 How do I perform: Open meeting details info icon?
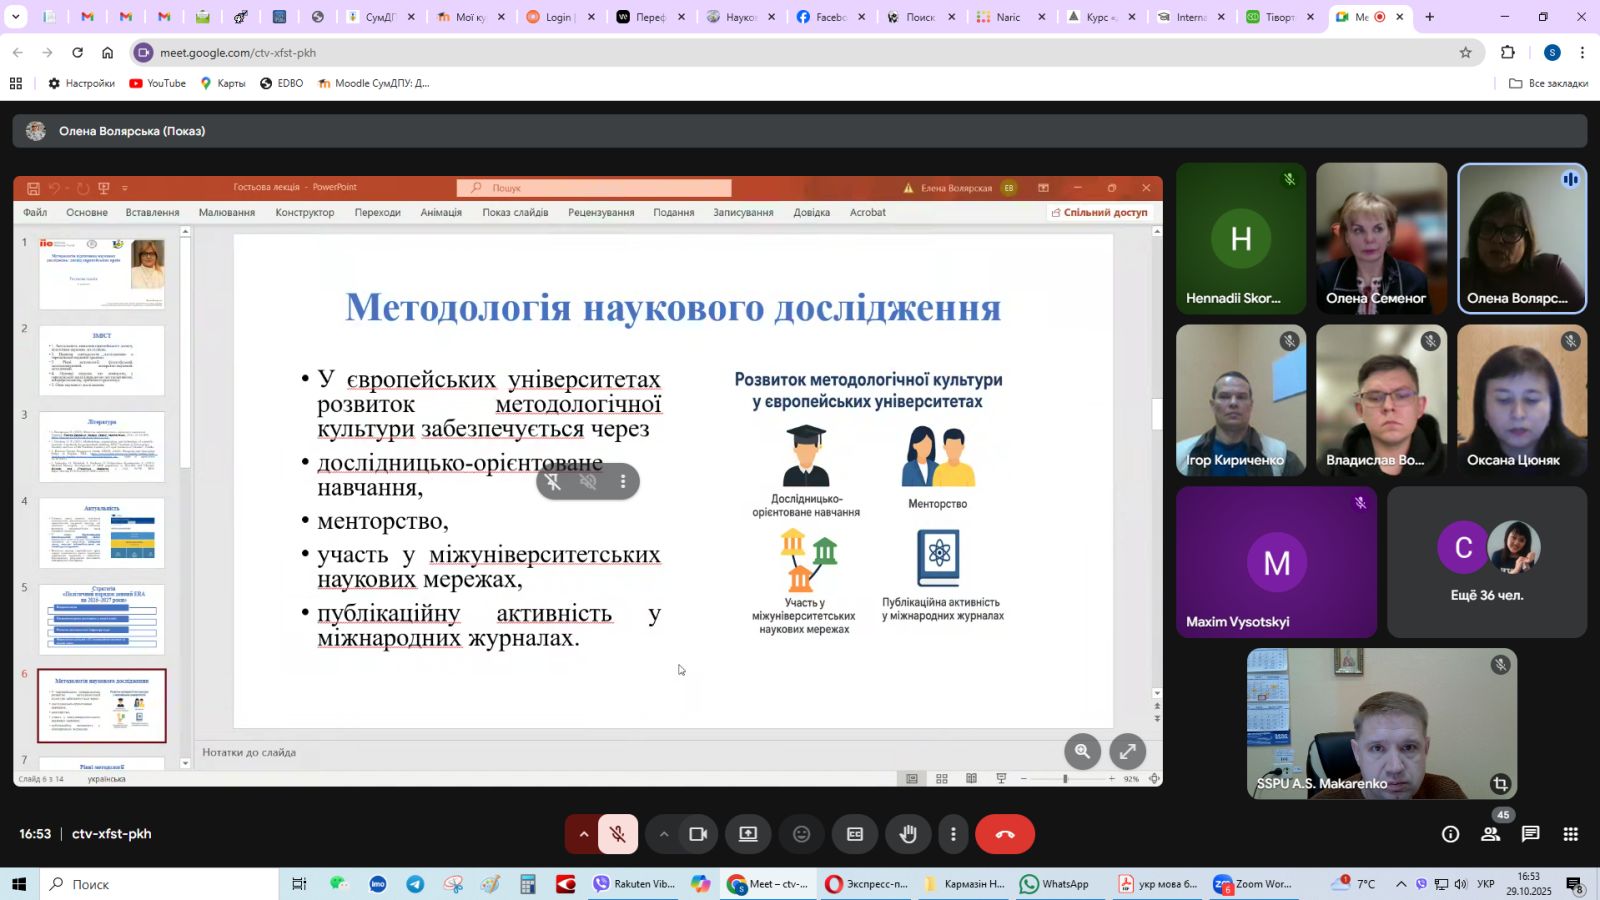(1450, 834)
